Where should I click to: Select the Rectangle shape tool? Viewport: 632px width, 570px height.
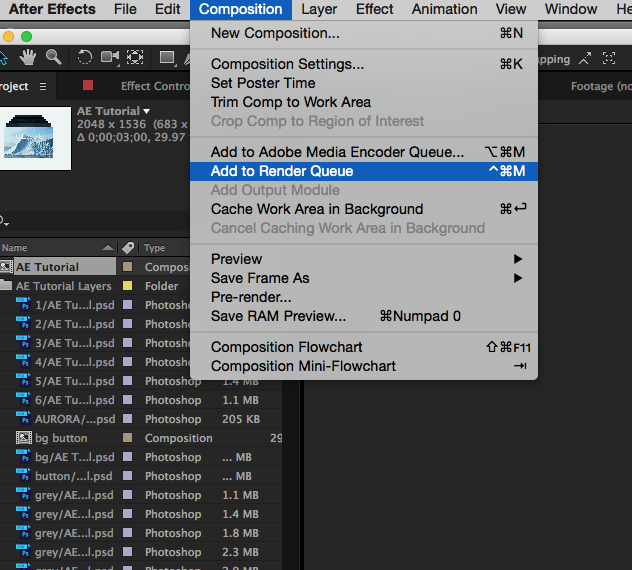[x=167, y=58]
